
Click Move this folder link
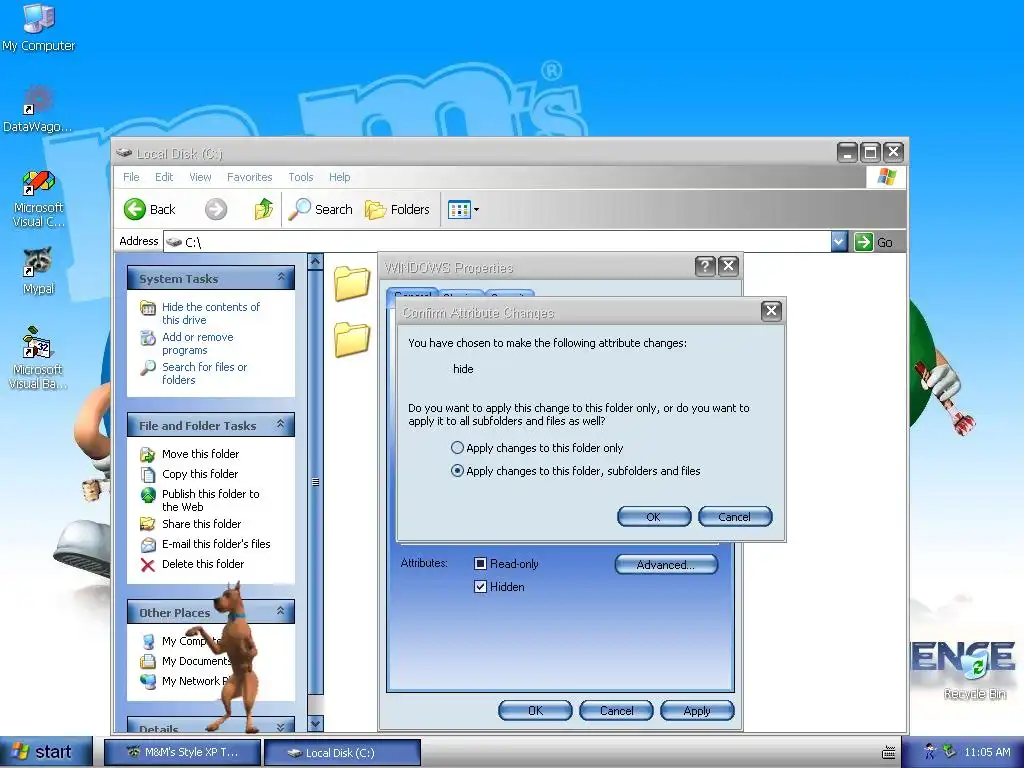click(200, 454)
